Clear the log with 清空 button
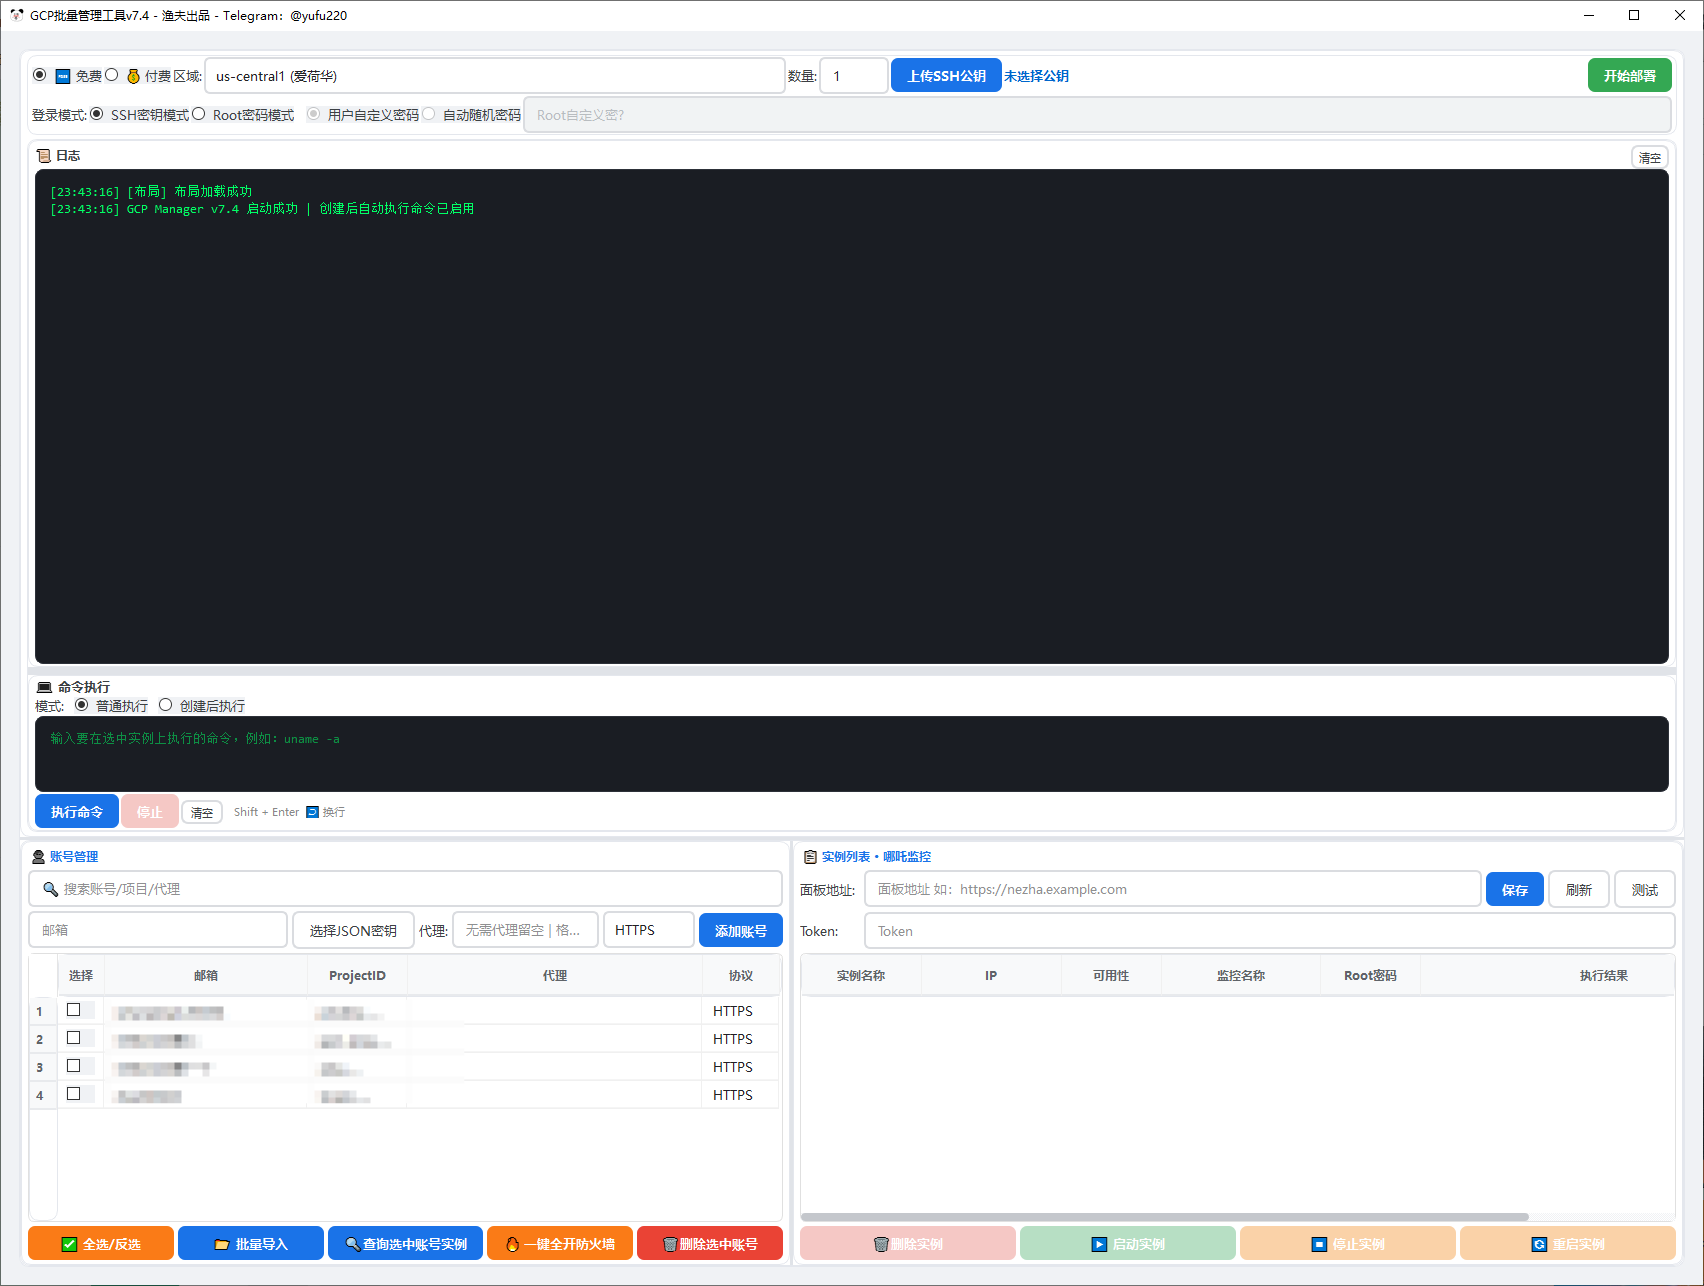This screenshot has width=1704, height=1286. pos(1649,158)
